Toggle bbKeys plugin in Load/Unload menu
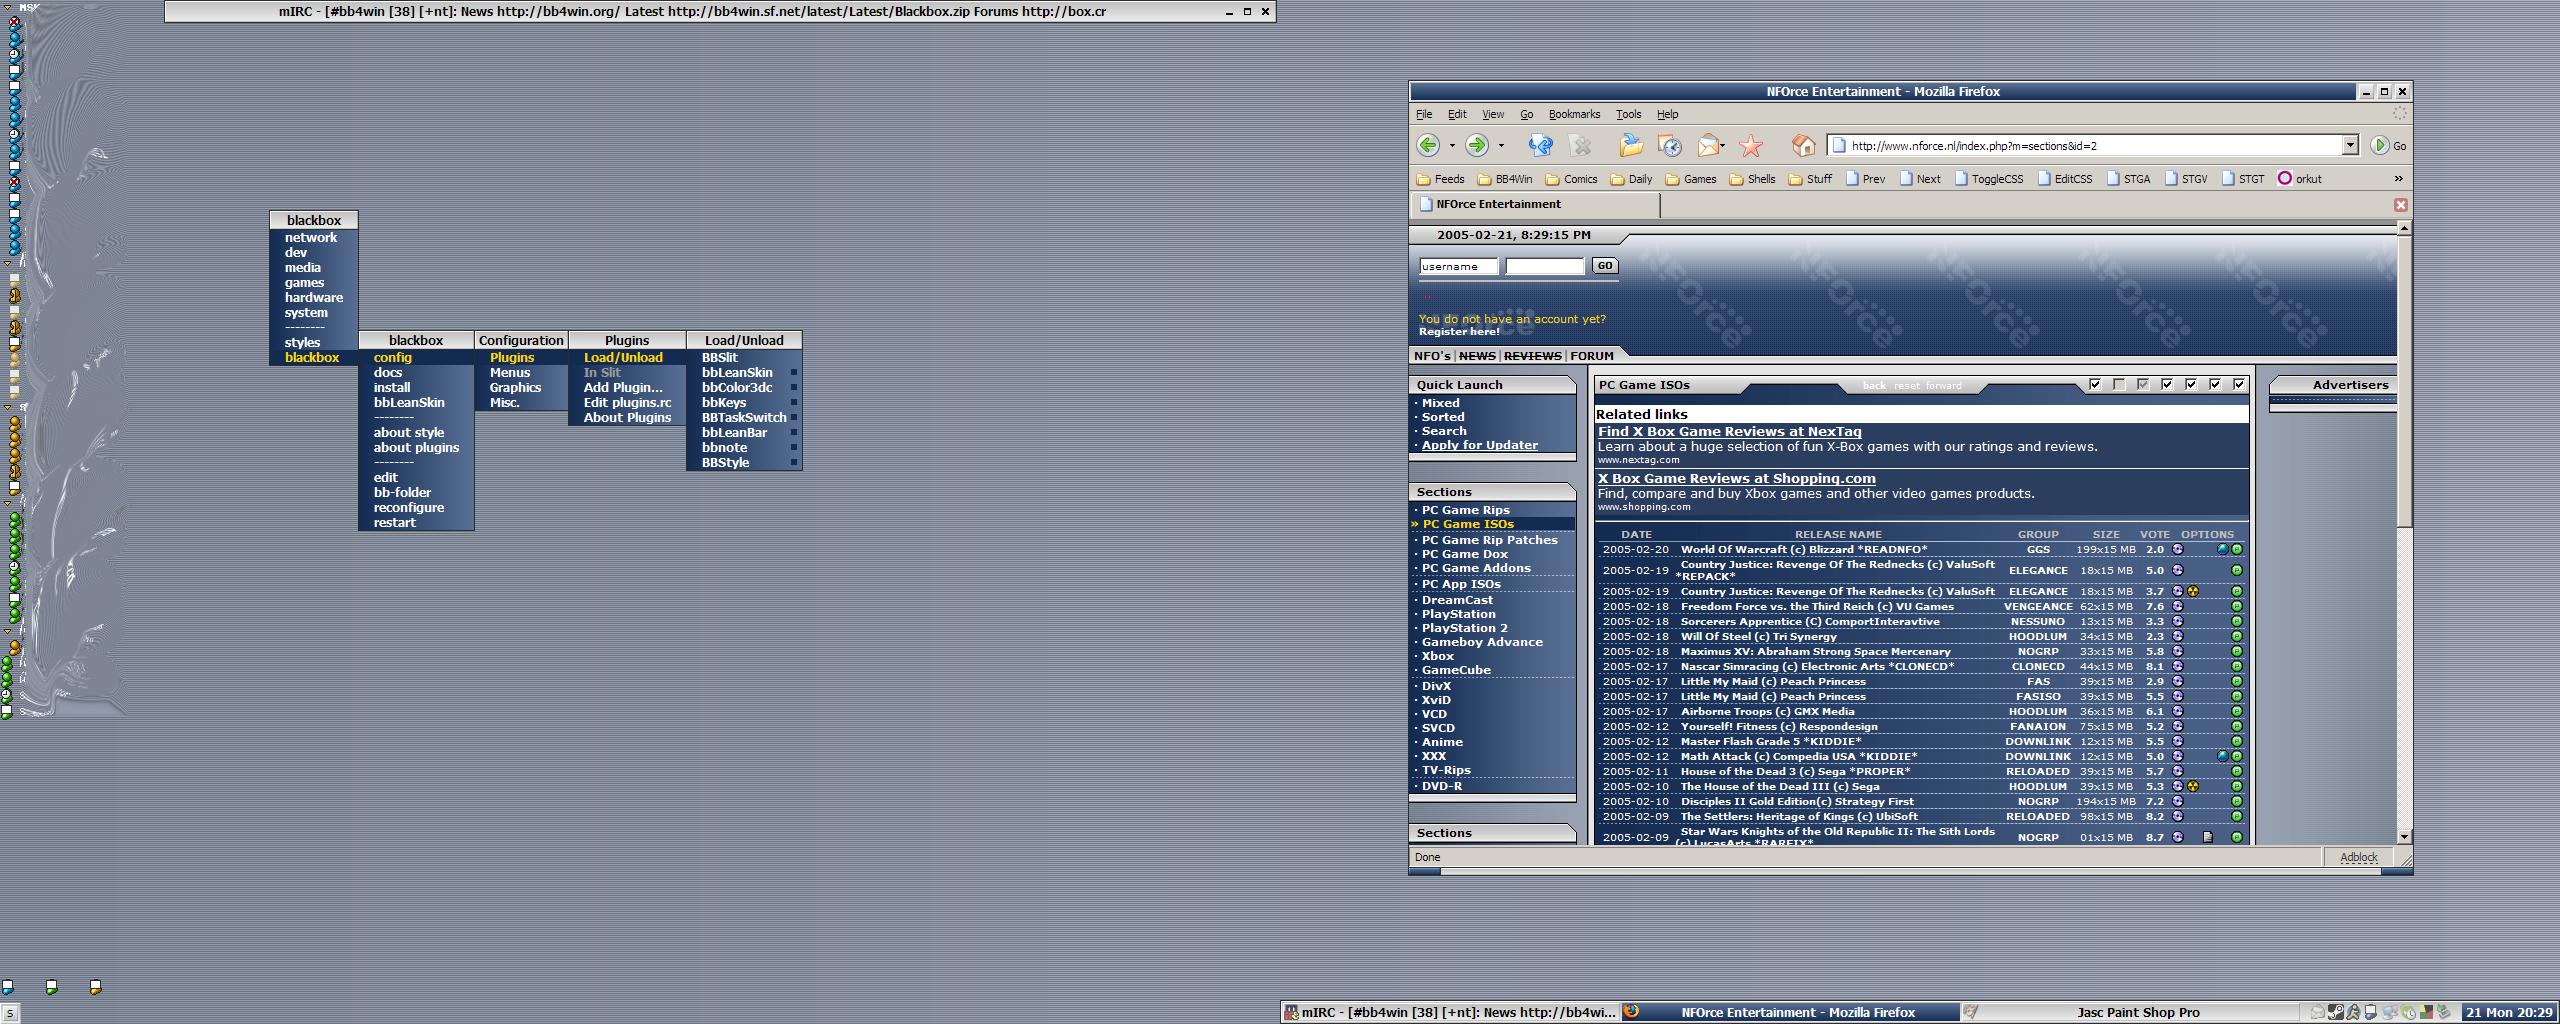The width and height of the screenshot is (2560, 1024). (744, 402)
